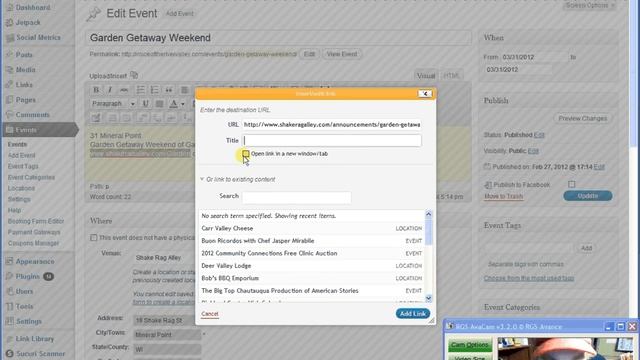Click the Strikethrough icon in editor toolbar

(124, 90)
